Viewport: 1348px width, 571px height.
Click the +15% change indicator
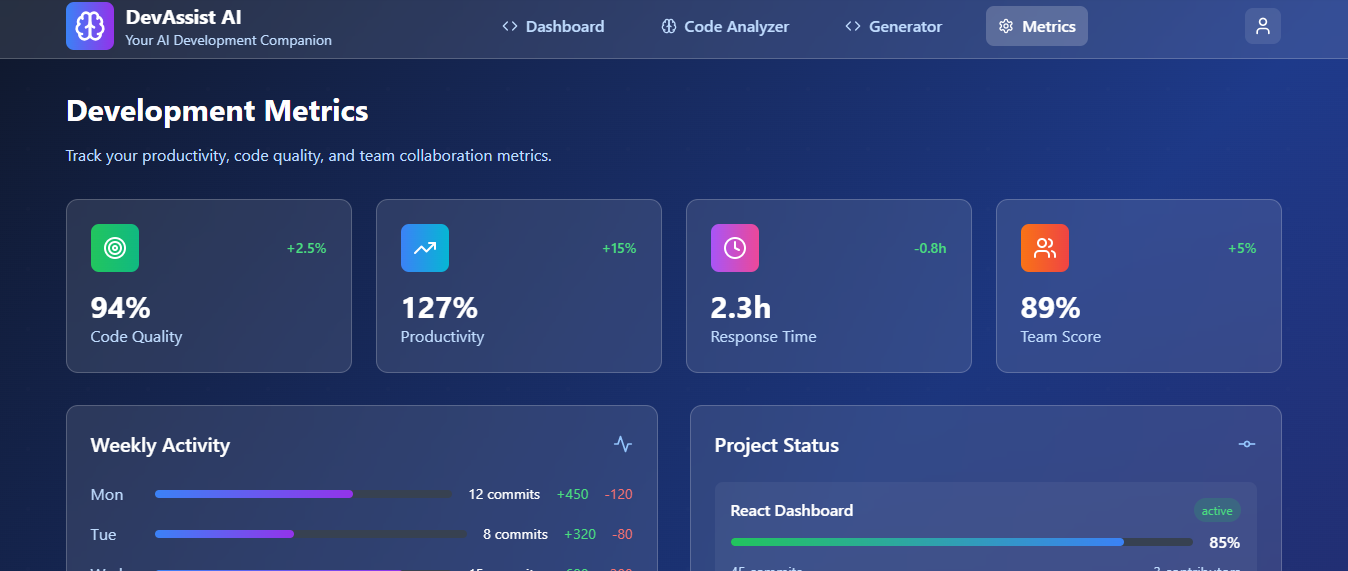point(619,248)
